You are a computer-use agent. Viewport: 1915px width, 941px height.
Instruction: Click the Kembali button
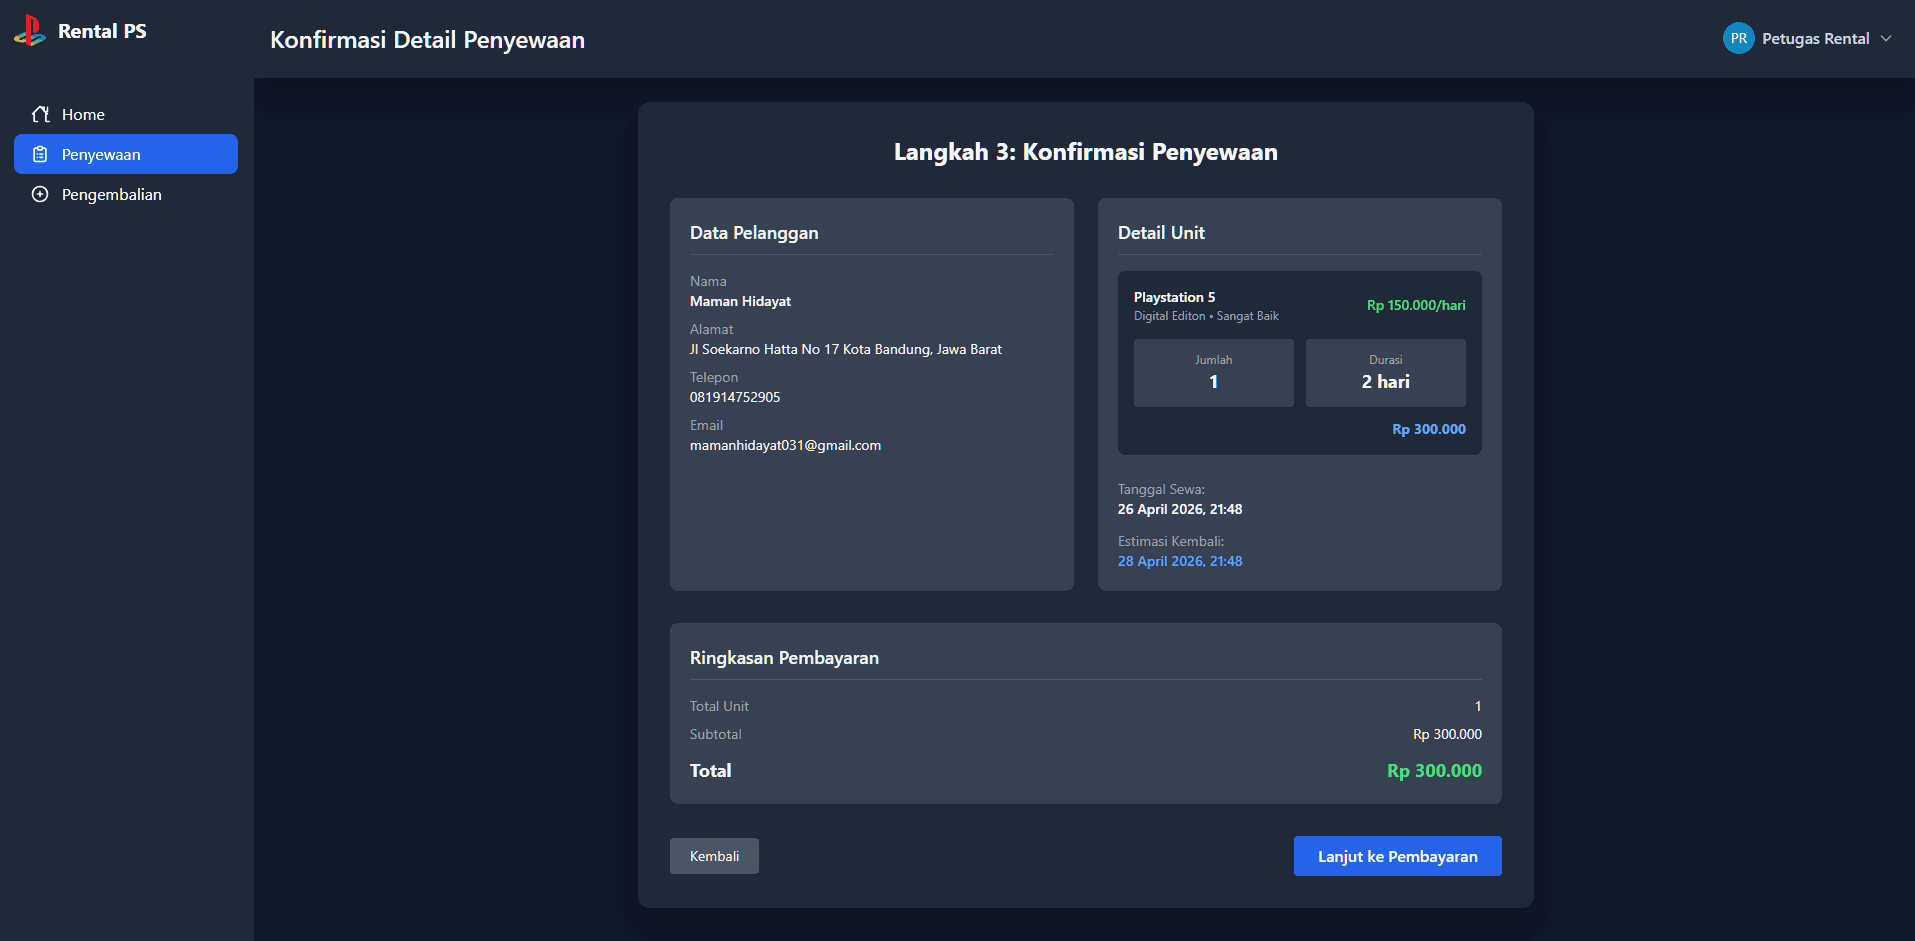[x=714, y=856]
